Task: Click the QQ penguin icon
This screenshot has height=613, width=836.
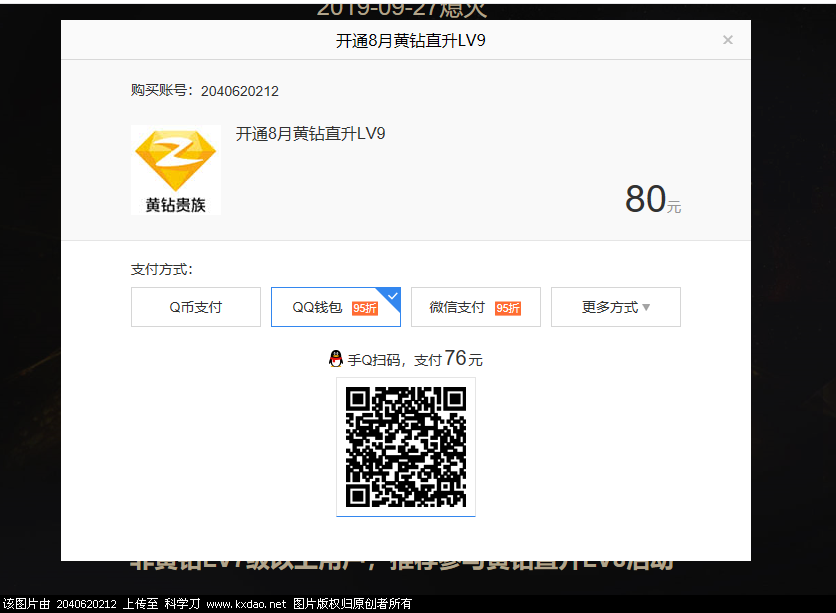Action: tap(335, 359)
